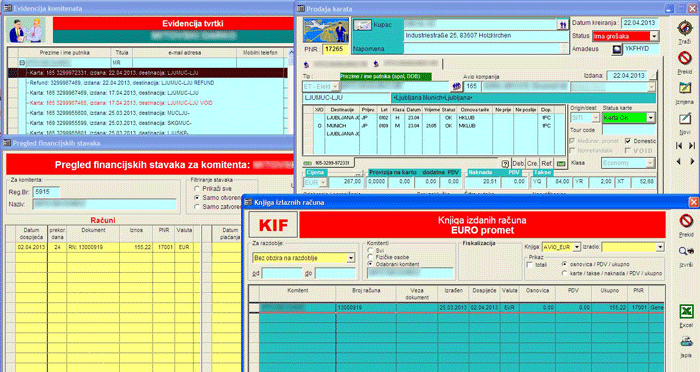
Task: Click the Pregled financijskih stavaka window title icon
Action: (x=7, y=143)
